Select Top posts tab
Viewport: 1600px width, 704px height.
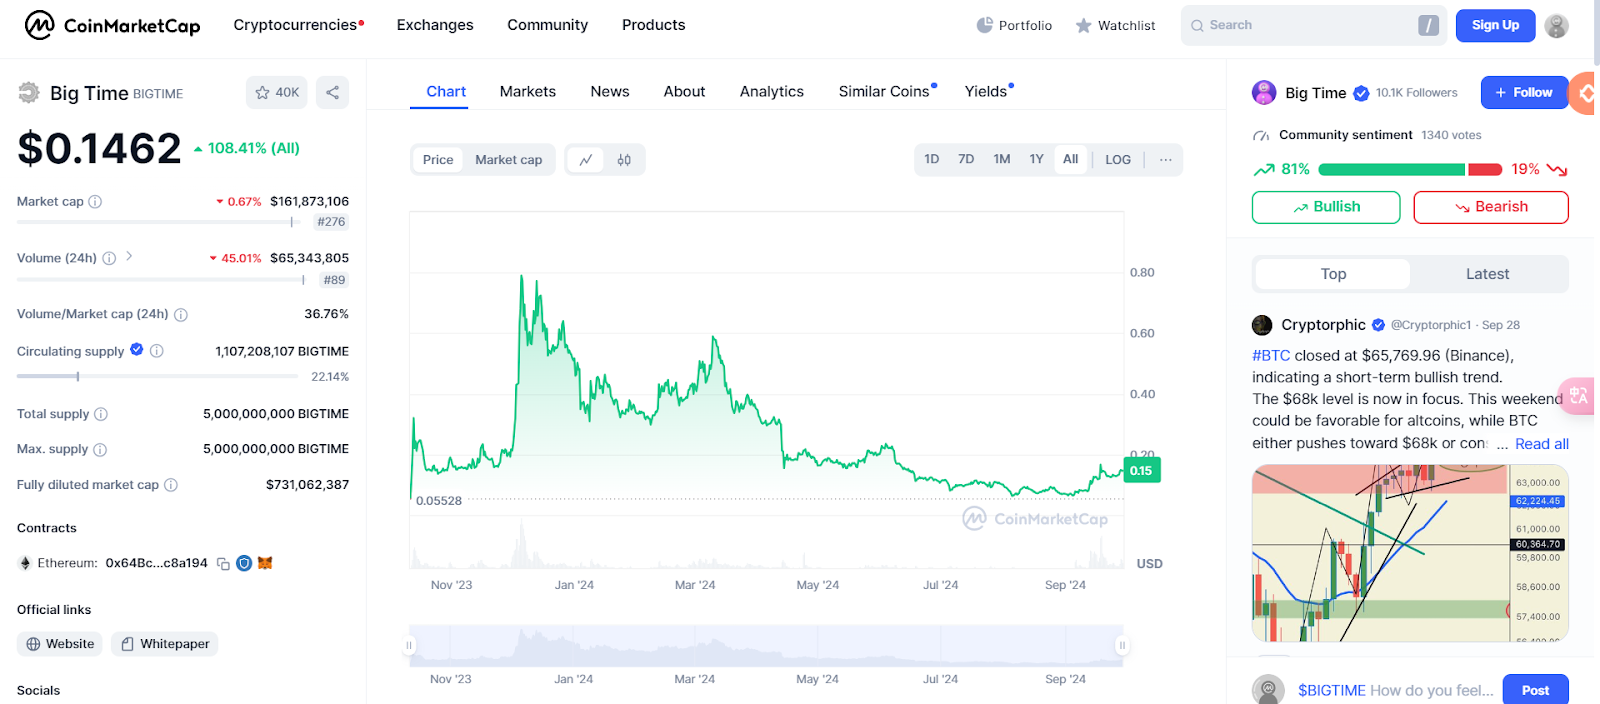click(1333, 274)
